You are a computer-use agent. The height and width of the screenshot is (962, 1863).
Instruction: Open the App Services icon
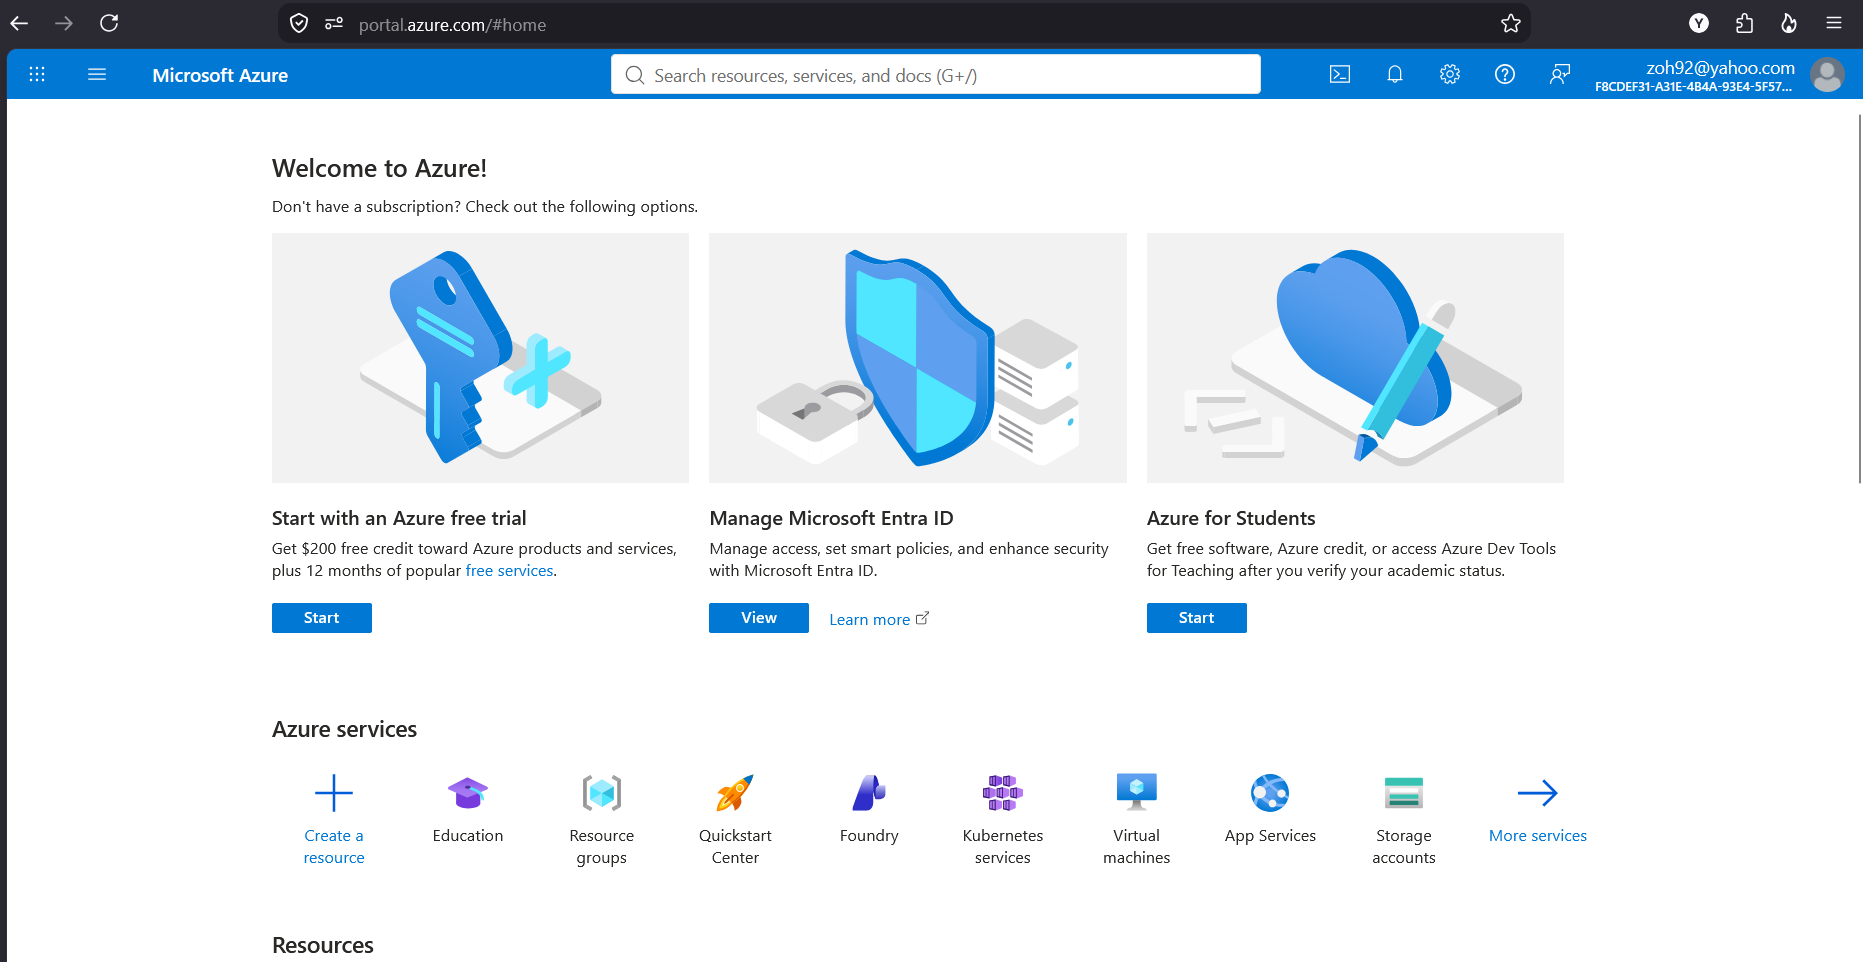(x=1270, y=793)
